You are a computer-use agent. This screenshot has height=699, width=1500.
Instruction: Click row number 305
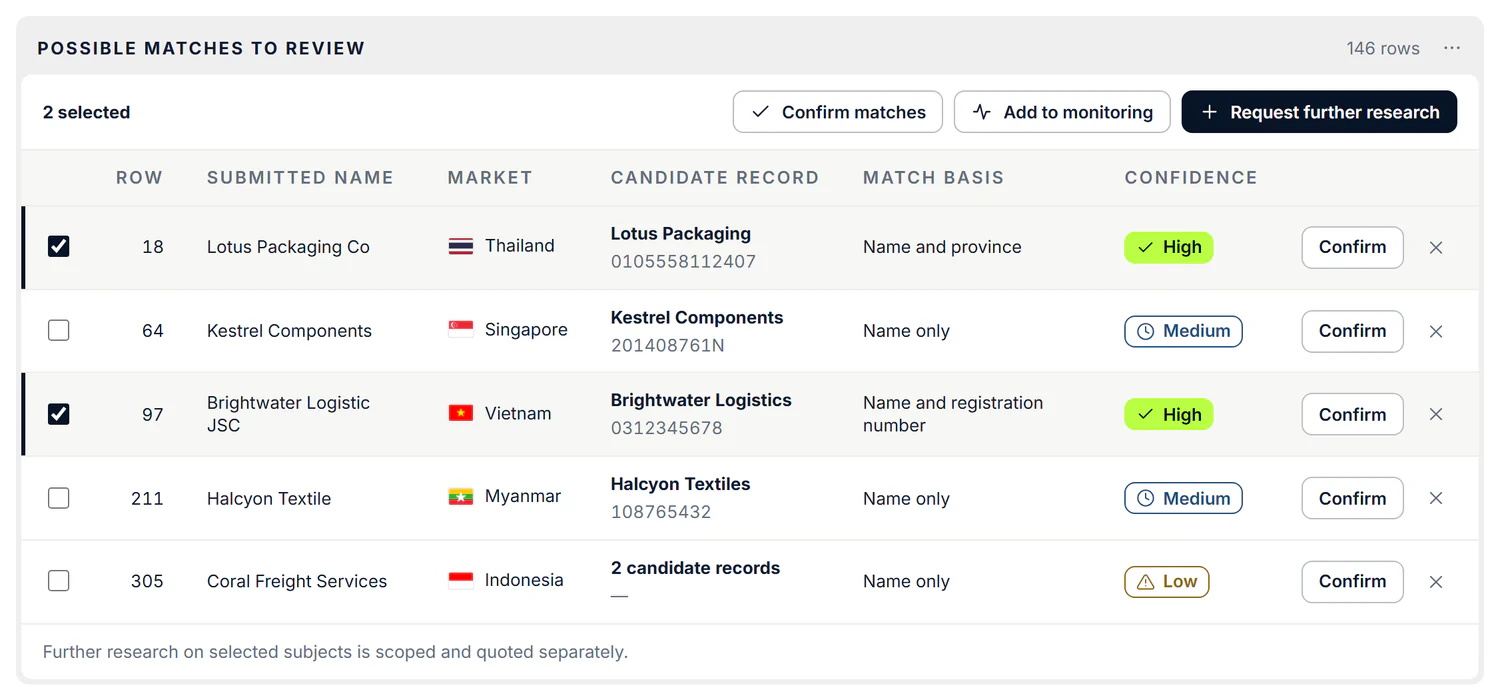point(147,581)
